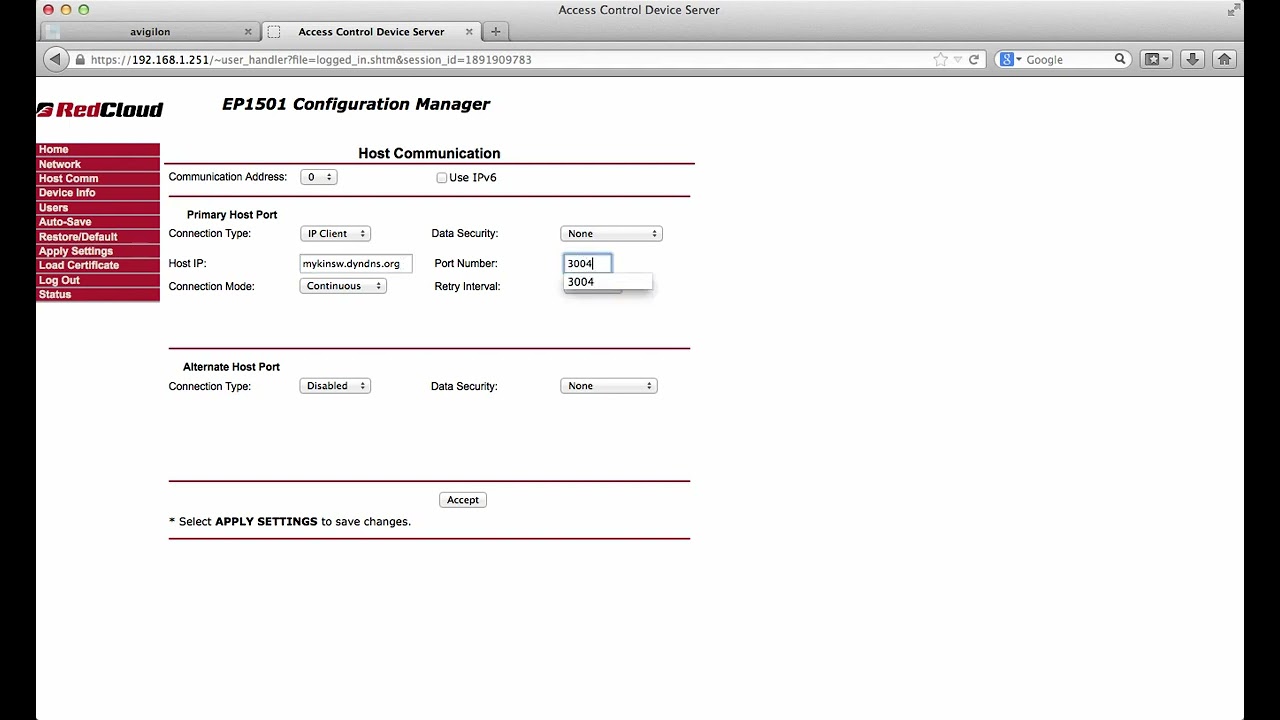Open the Network menu item
1280x720 pixels.
click(x=98, y=164)
